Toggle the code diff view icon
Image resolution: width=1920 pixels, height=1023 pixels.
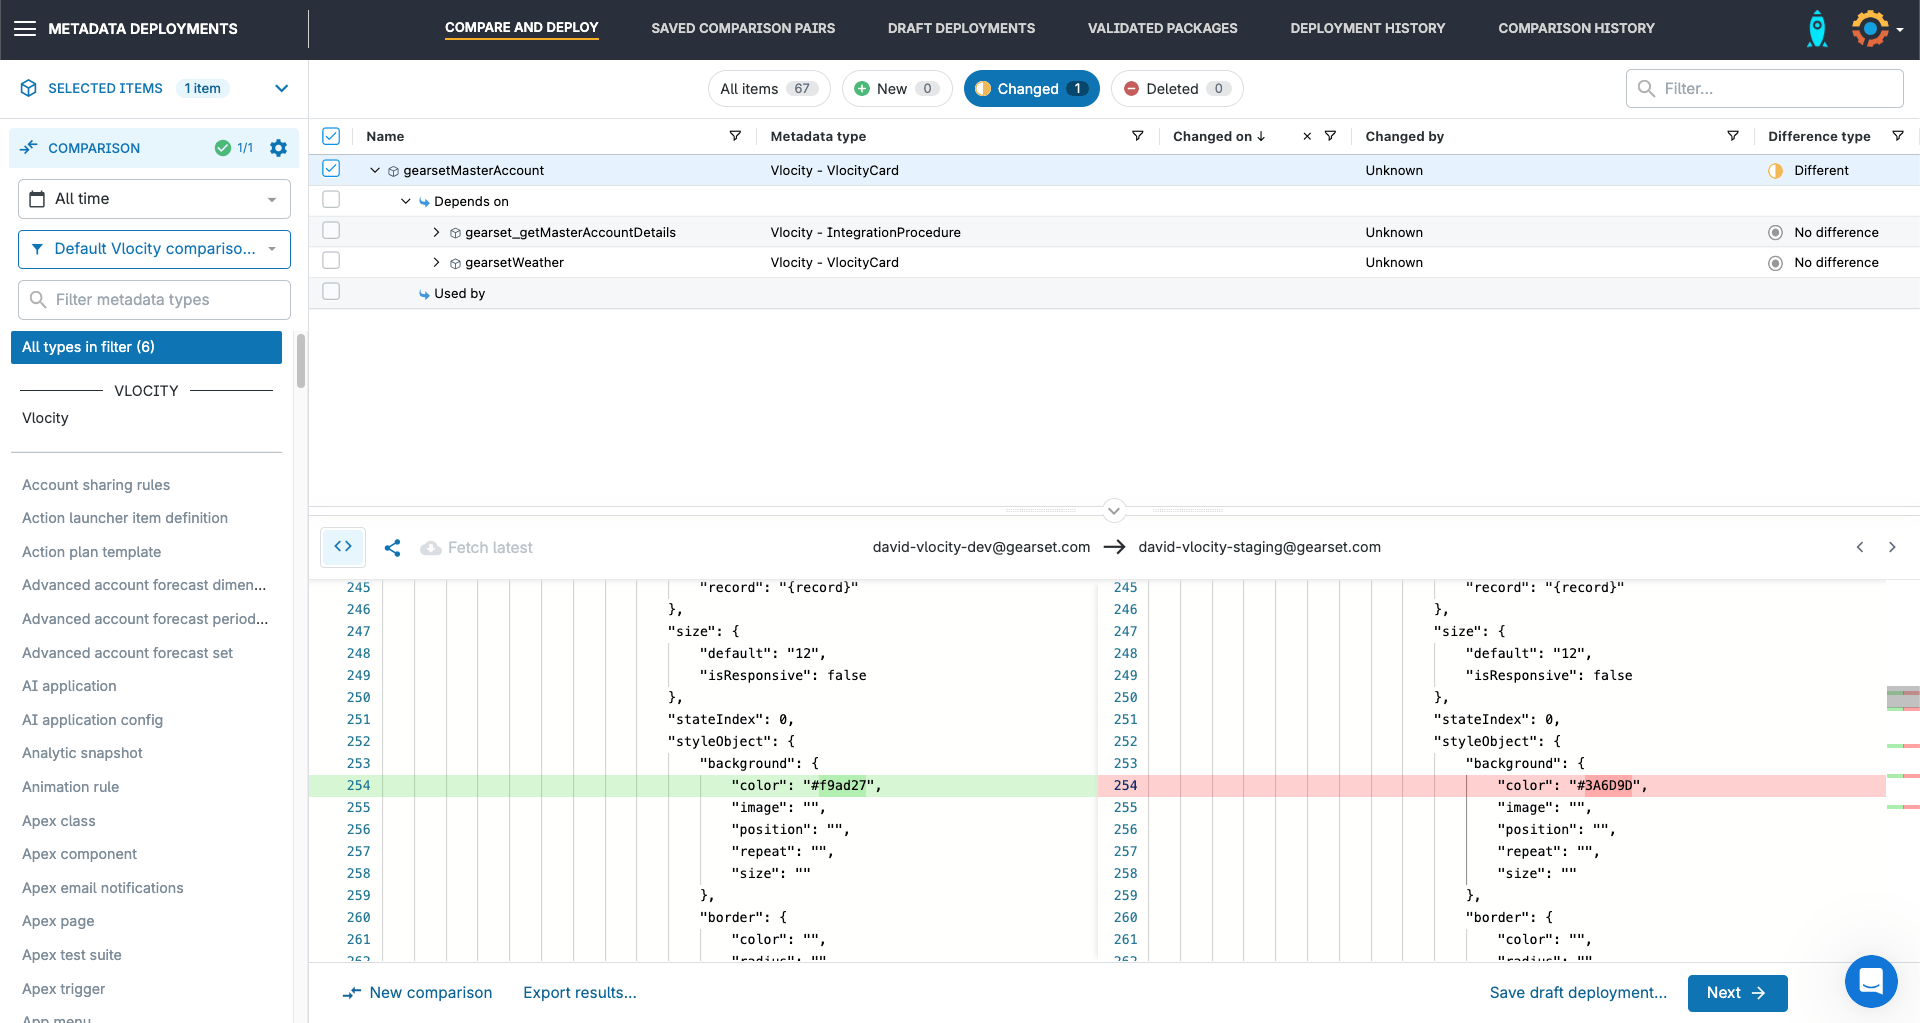click(x=343, y=547)
